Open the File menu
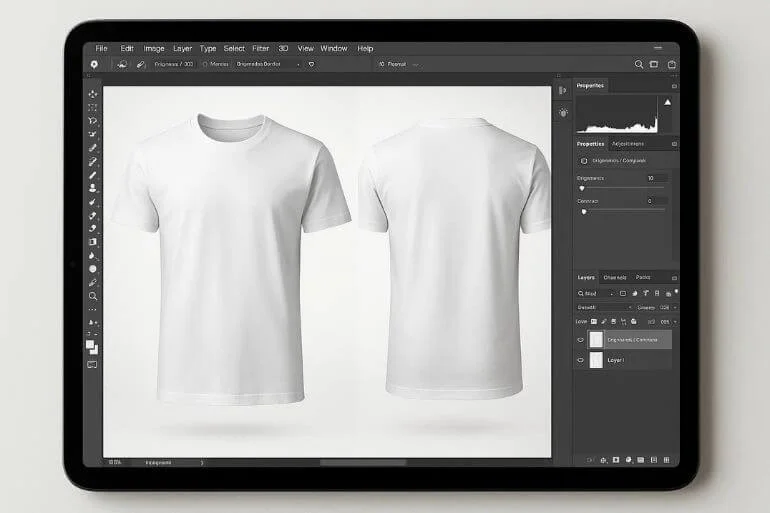This screenshot has height=513, width=770. point(101,48)
